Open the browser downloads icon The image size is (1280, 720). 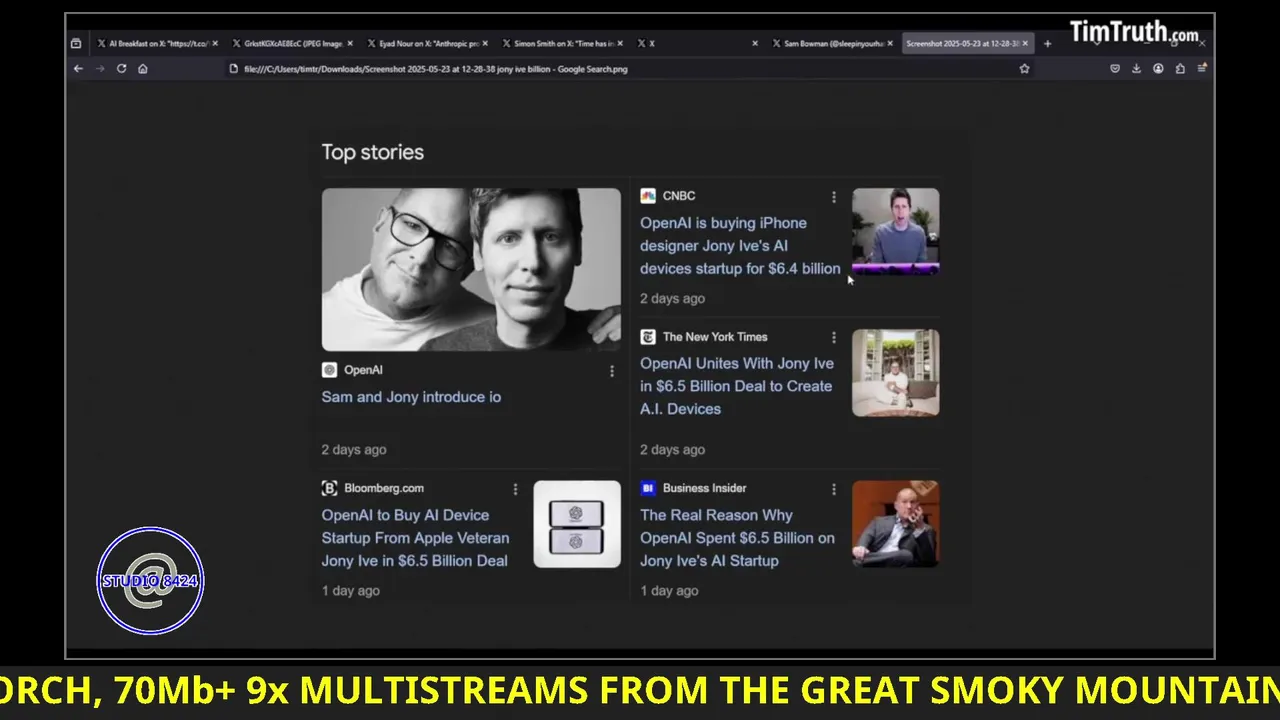(1136, 69)
